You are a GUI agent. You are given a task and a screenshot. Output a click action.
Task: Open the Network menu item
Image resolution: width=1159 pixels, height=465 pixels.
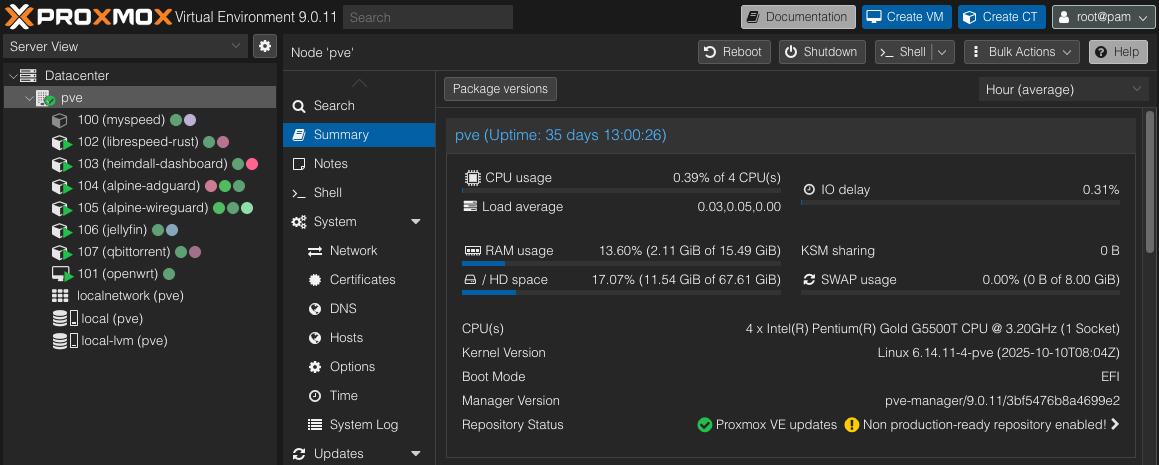353,251
